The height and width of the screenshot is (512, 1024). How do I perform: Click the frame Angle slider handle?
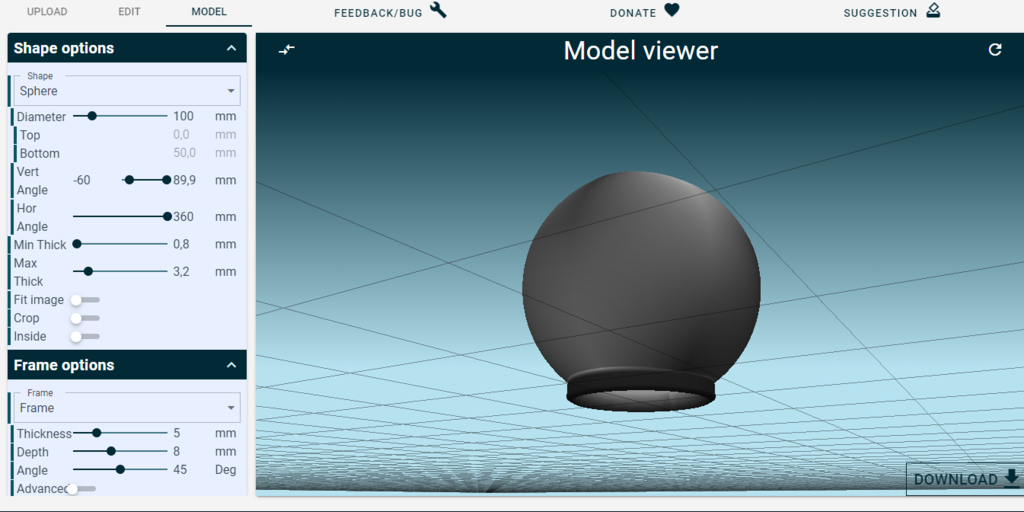[120, 469]
